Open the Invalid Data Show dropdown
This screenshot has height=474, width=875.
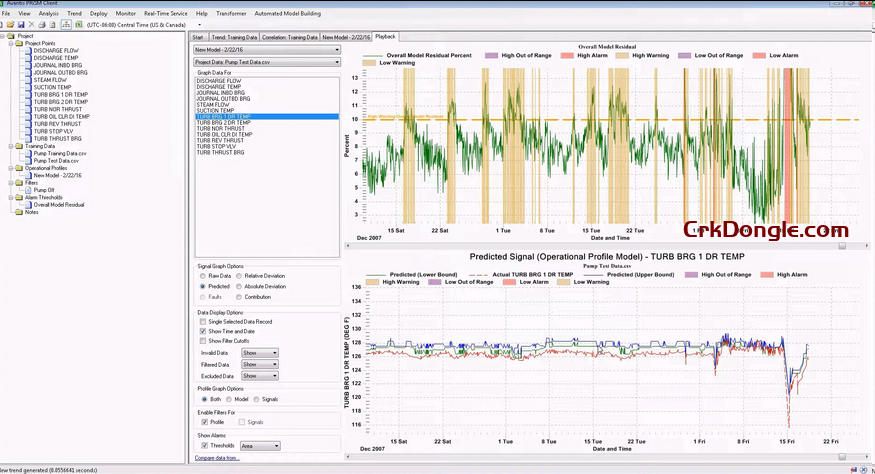[x=260, y=353]
